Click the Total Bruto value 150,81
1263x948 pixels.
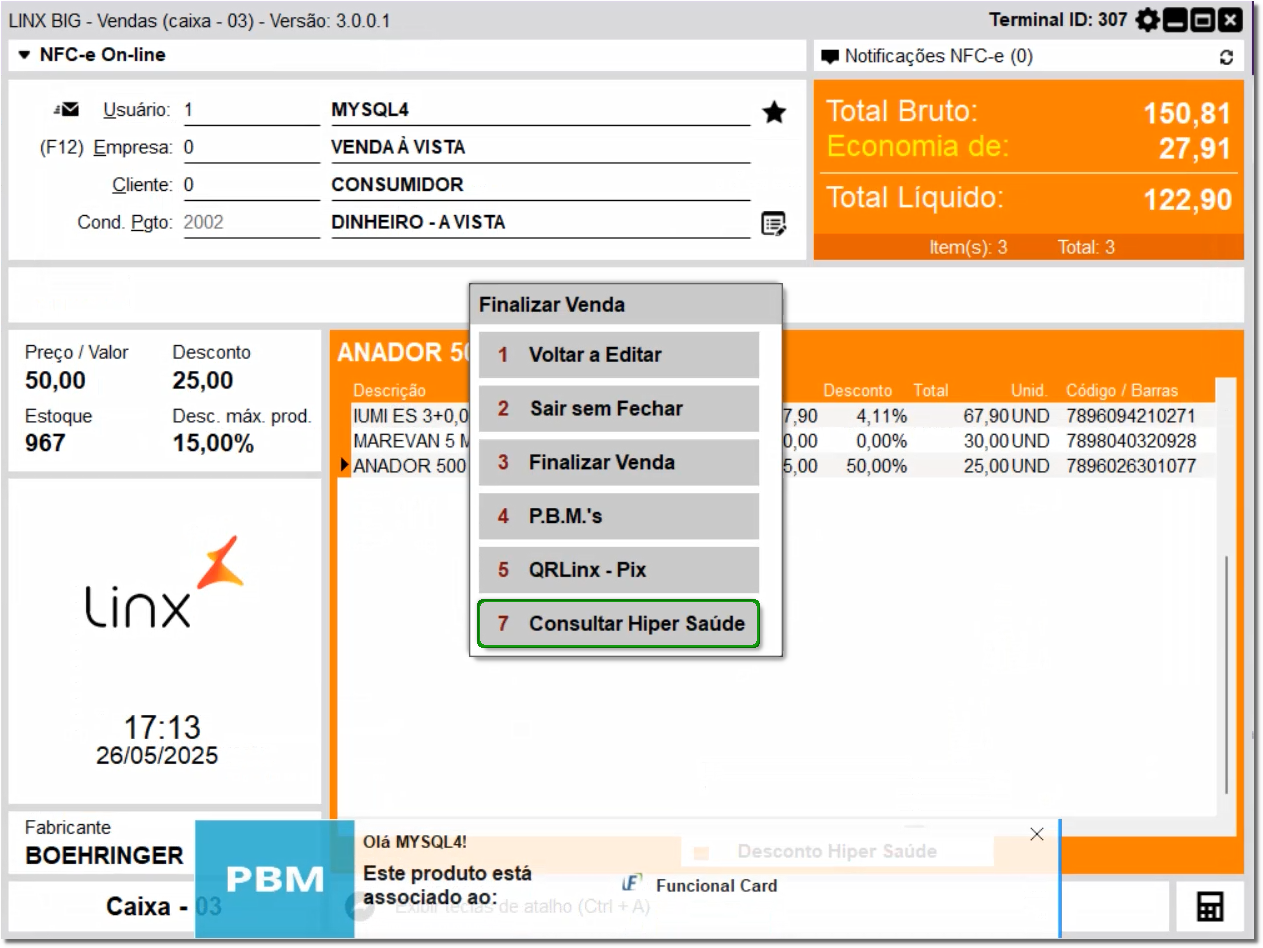pos(1187,114)
